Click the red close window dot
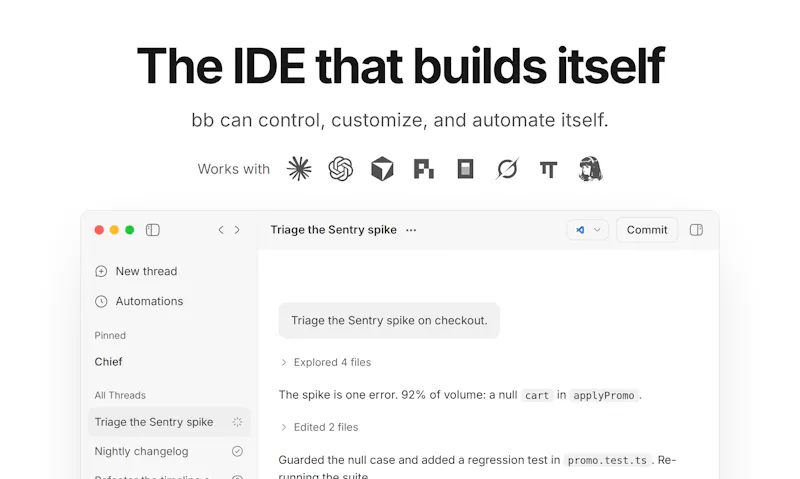The image size is (800, 479). pos(99,230)
